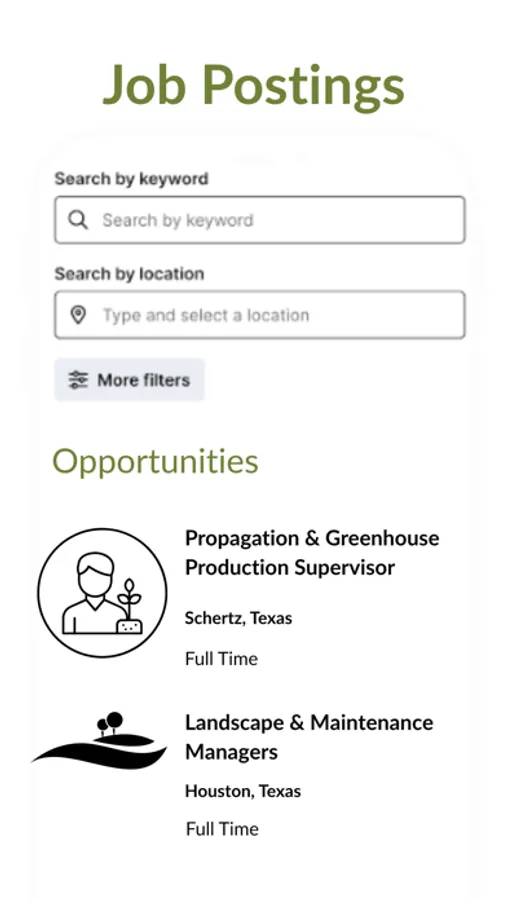Click Full Time under the greenhouse supervisor job
The width and height of the screenshot is (507, 900).
[x=221, y=658]
